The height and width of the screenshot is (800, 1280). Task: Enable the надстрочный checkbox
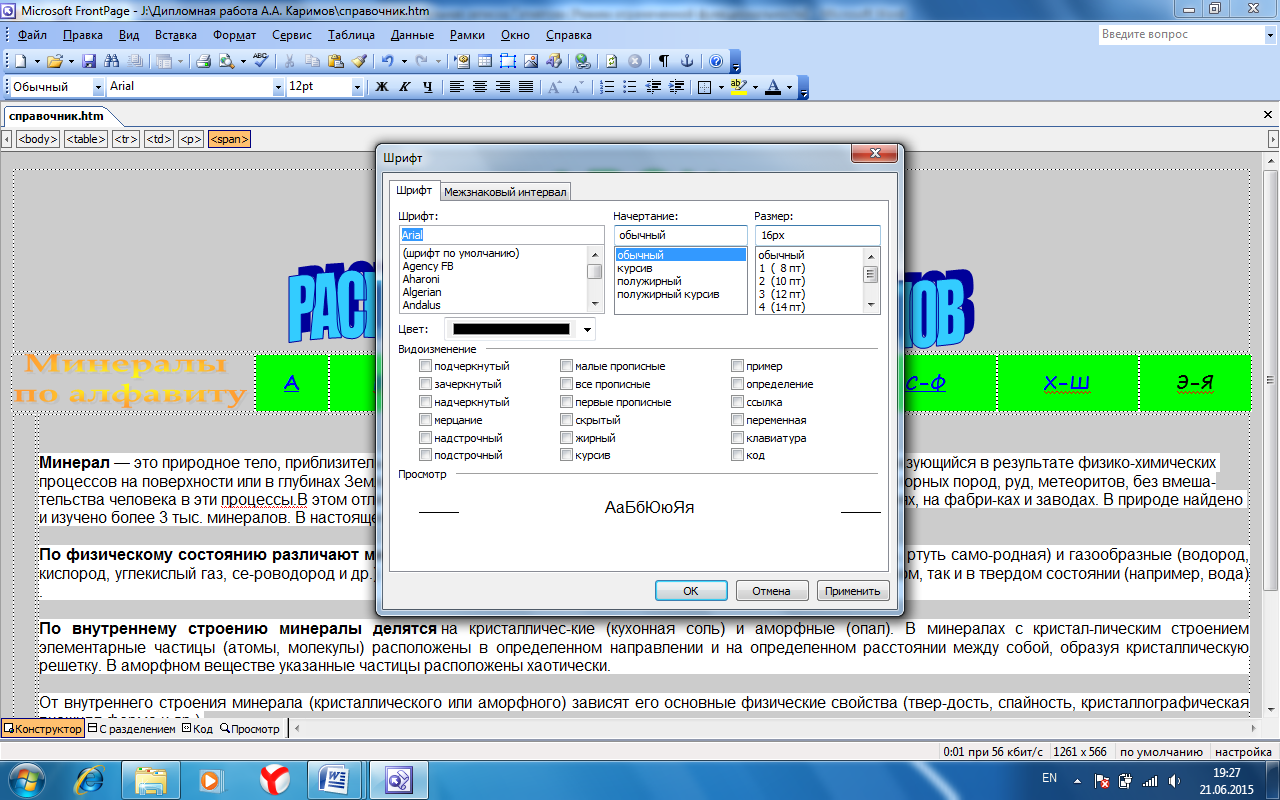426,438
